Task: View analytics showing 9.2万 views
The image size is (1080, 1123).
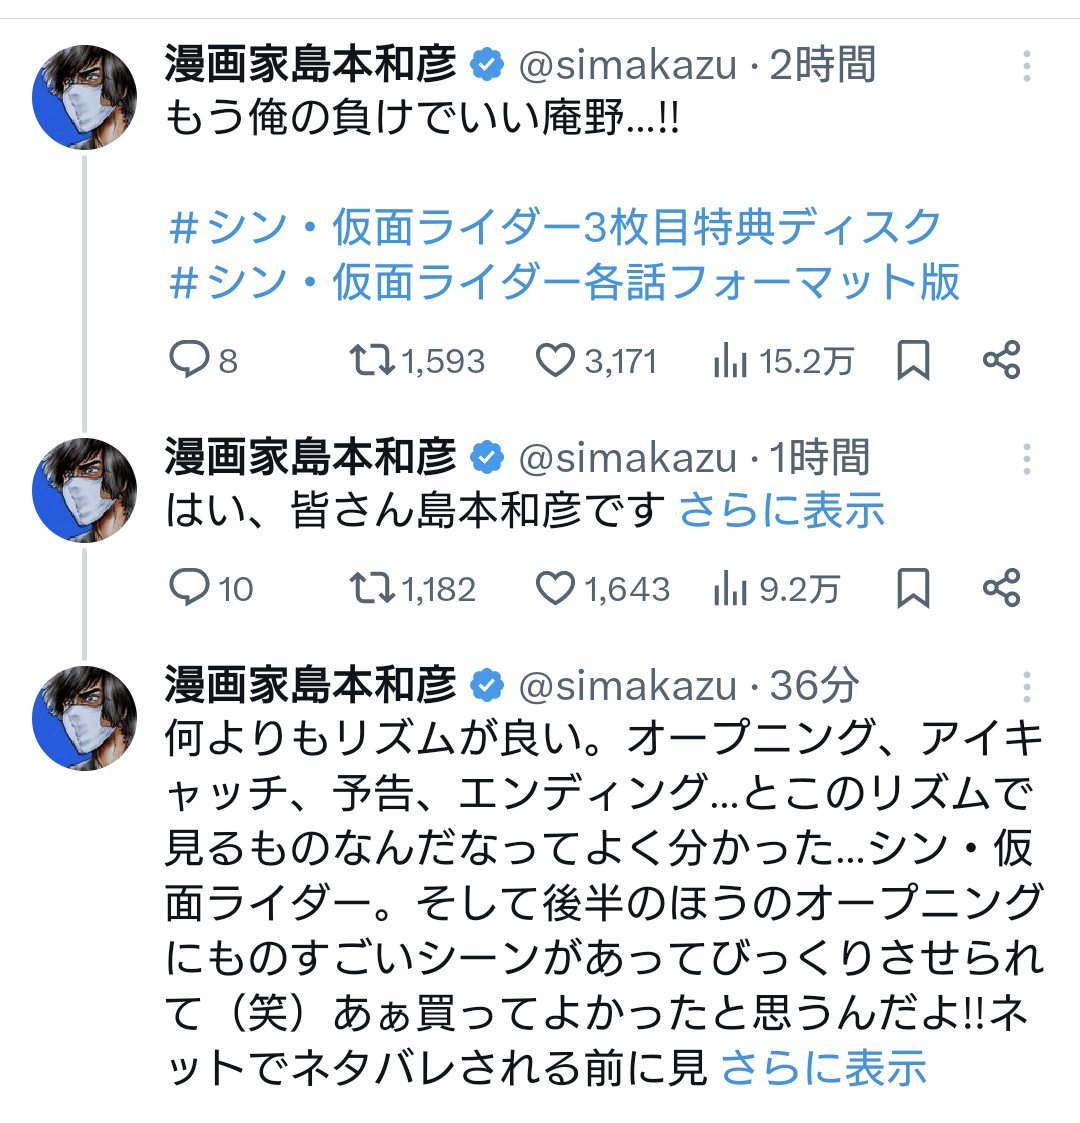Action: [x=731, y=588]
